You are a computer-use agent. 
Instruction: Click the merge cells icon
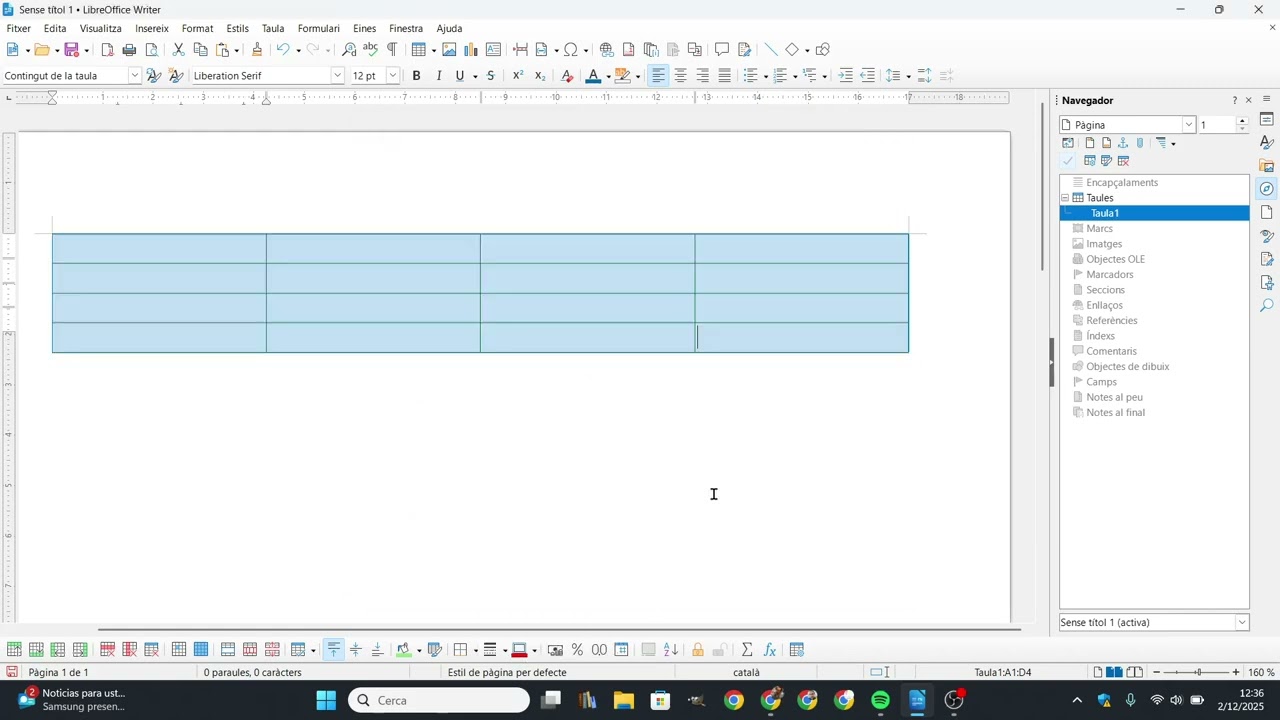click(228, 650)
